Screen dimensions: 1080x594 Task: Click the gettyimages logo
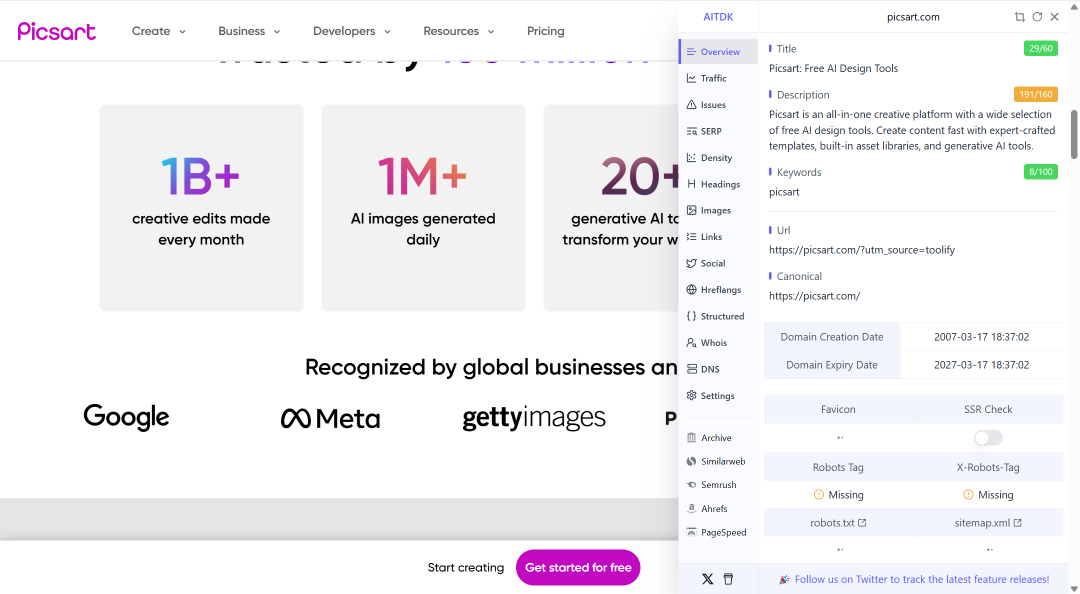pyautogui.click(x=534, y=418)
